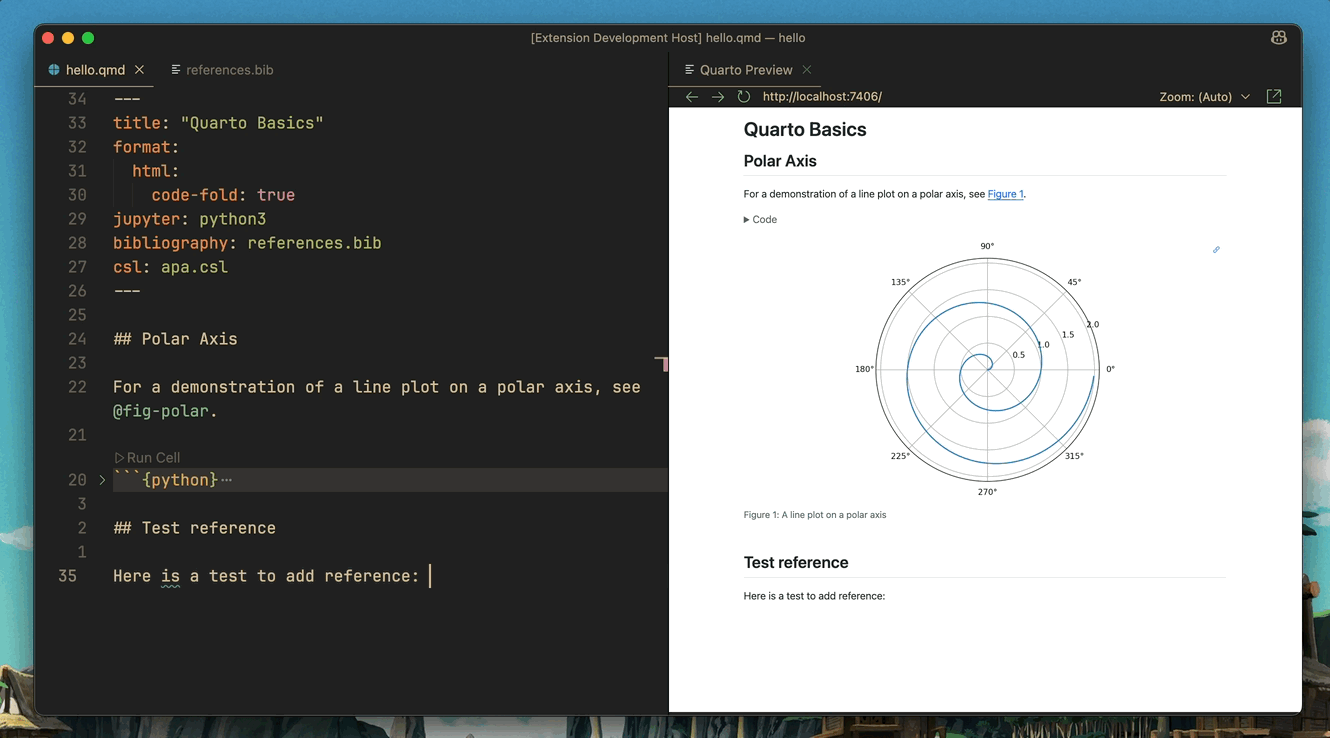Follow the Figure 1 link
1330x738 pixels.
coord(1005,194)
